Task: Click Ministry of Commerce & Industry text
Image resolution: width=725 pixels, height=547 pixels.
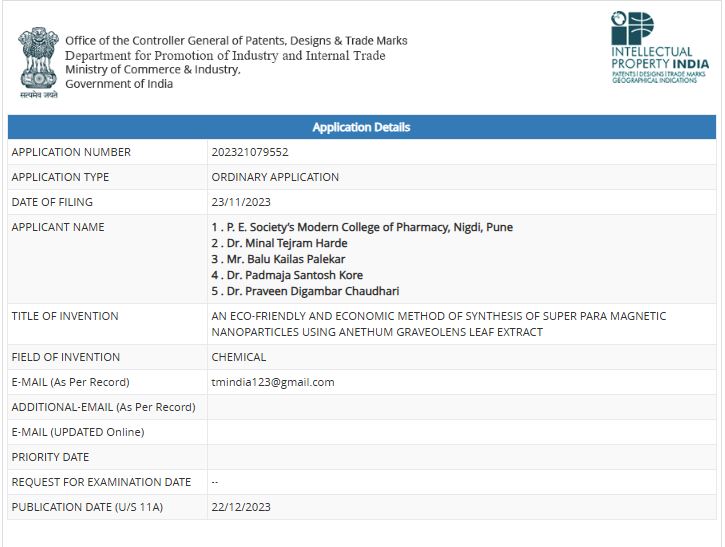Action: tap(153, 69)
